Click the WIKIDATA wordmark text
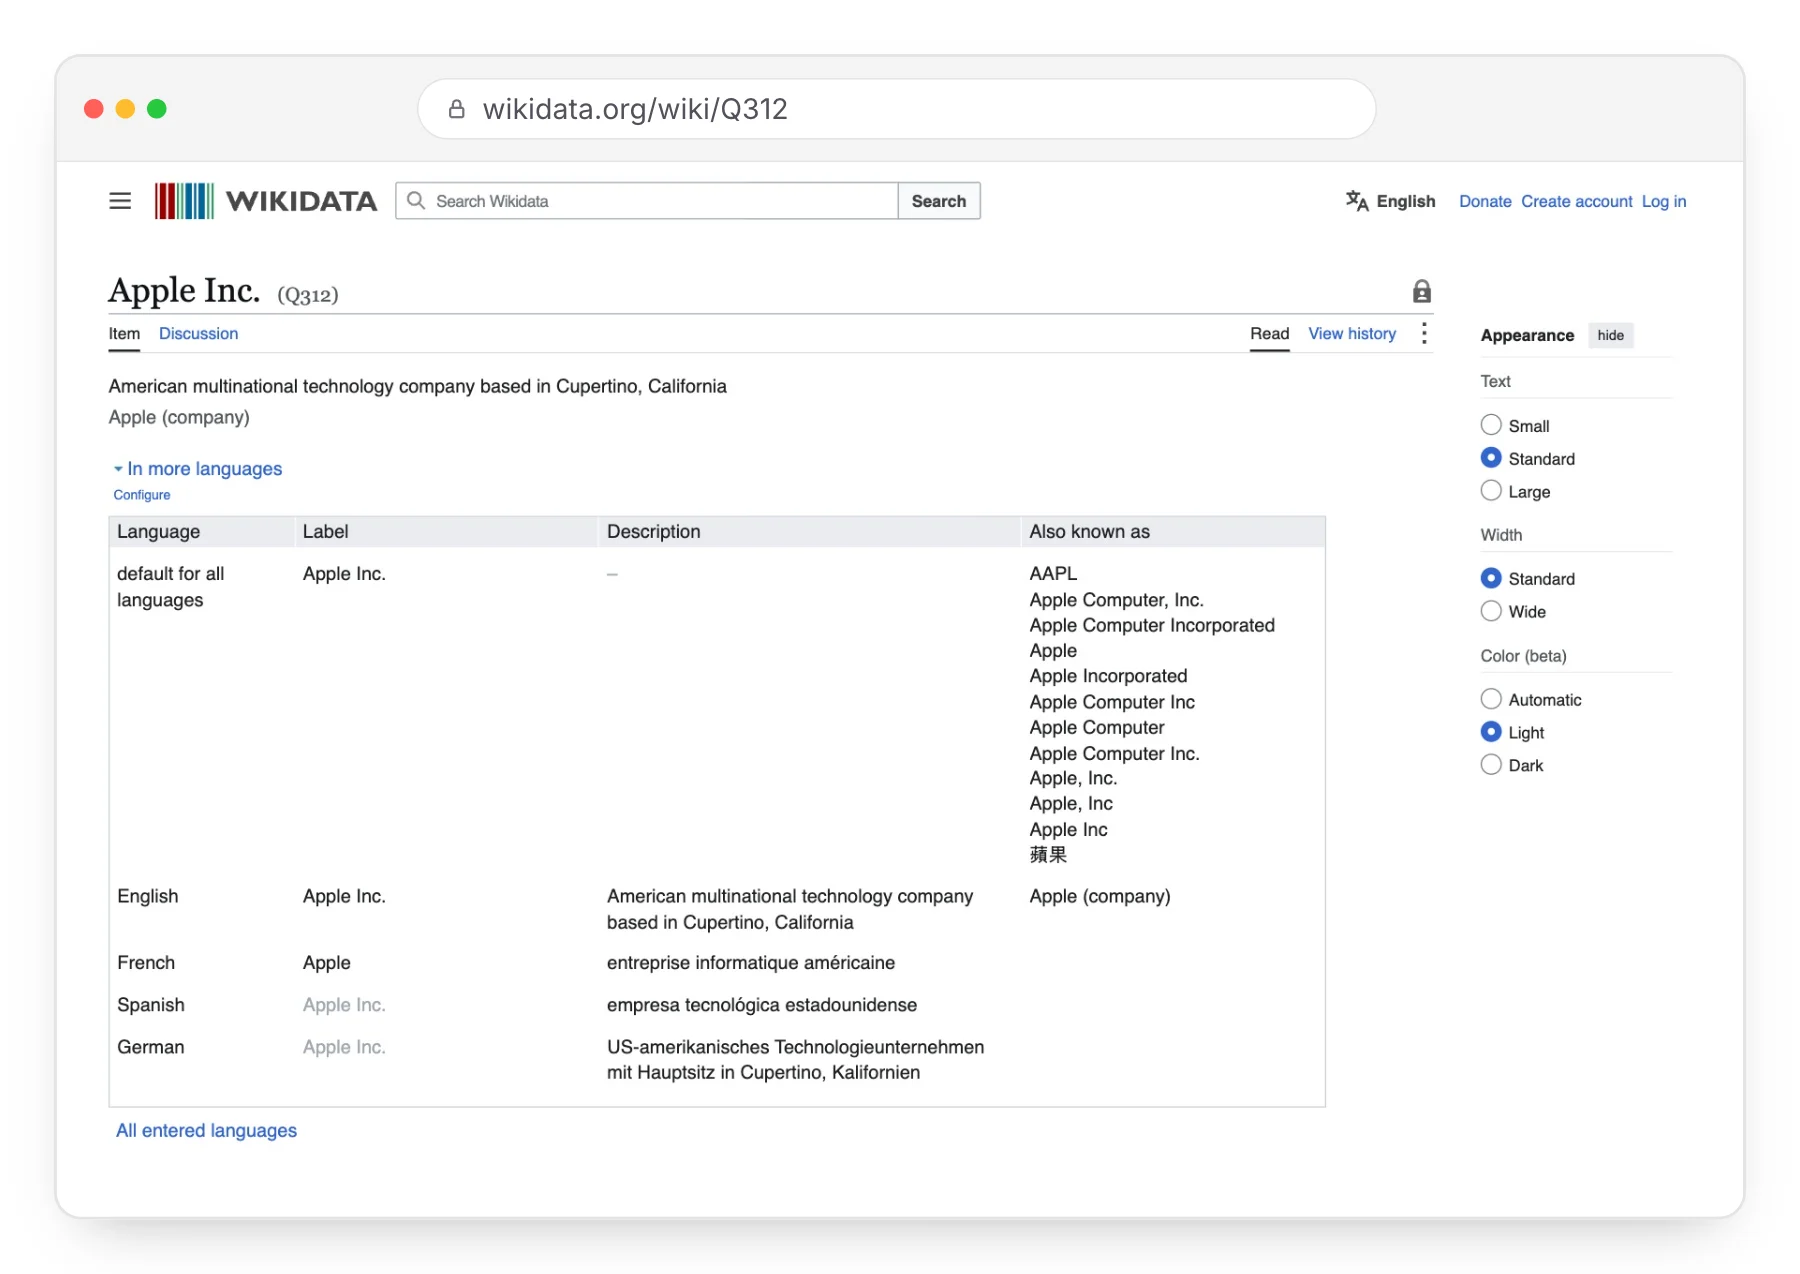 click(301, 201)
